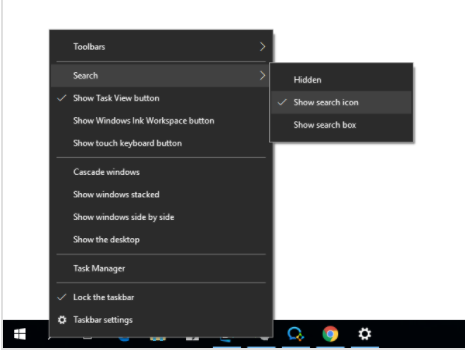Viewport: 465px width, 361px height.
Task: Open Task Manager from the context menu
Action: click(161, 268)
